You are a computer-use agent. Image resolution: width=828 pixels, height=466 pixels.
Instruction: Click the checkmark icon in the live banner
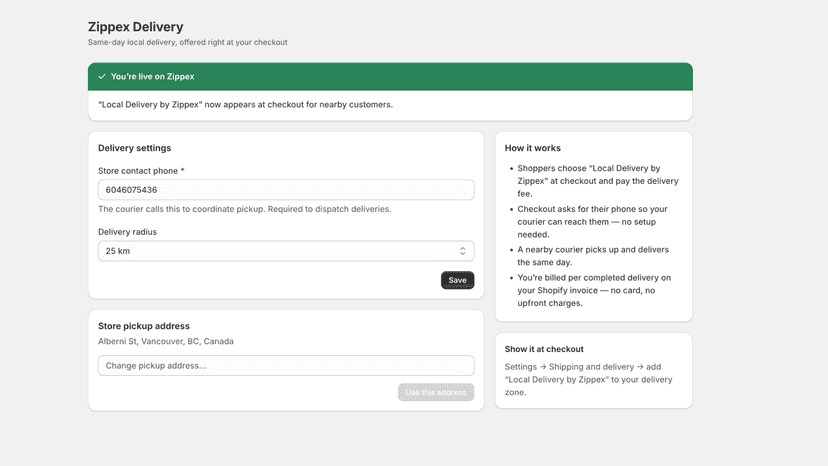click(x=102, y=77)
